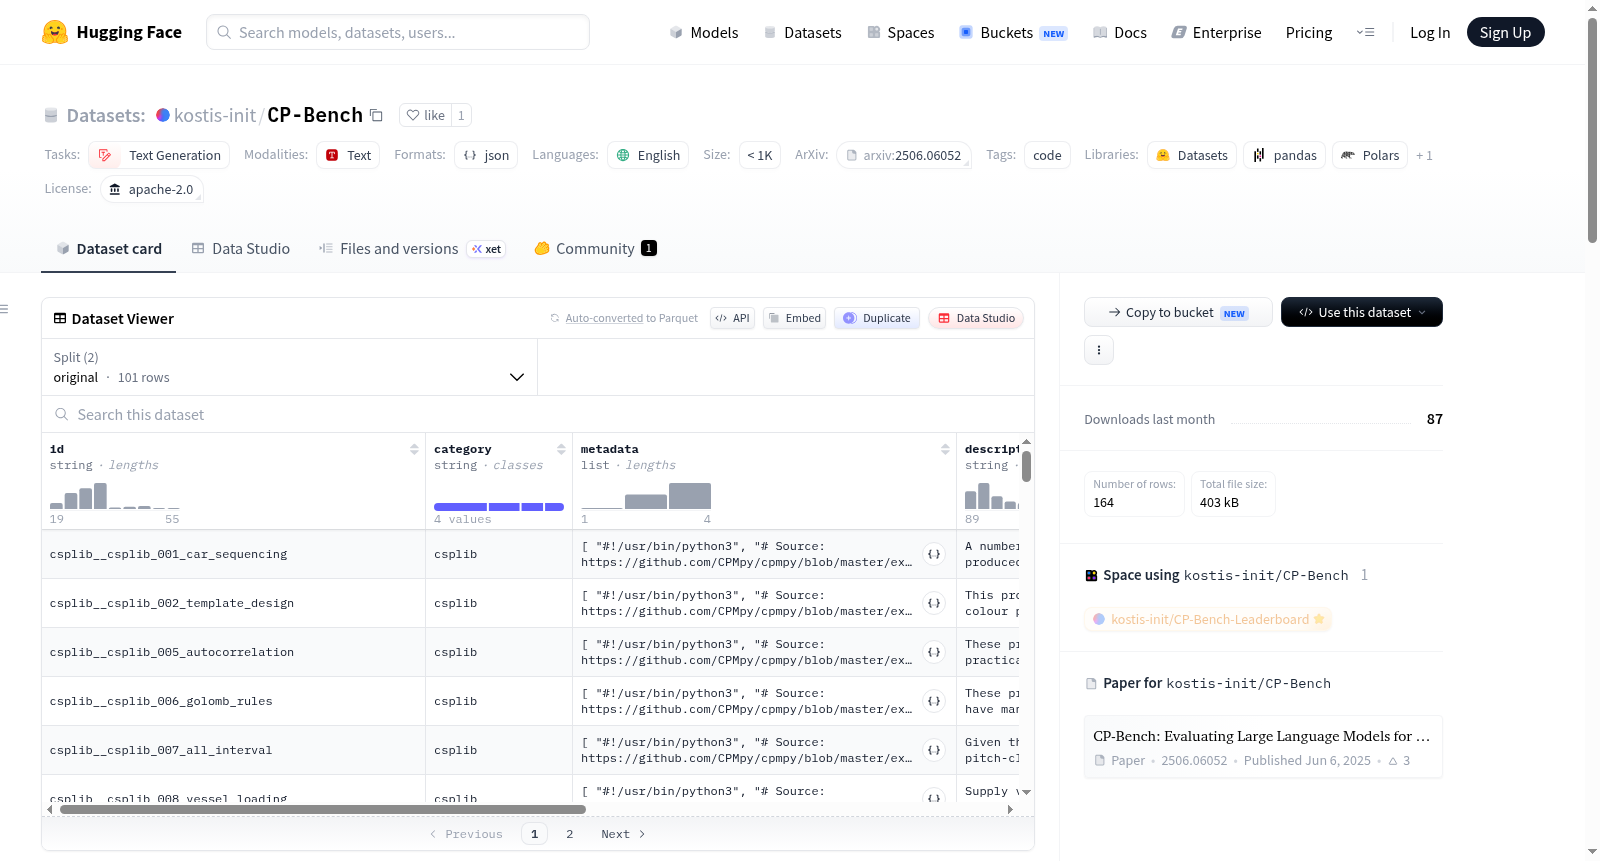Sort by the metadata column

coord(945,449)
